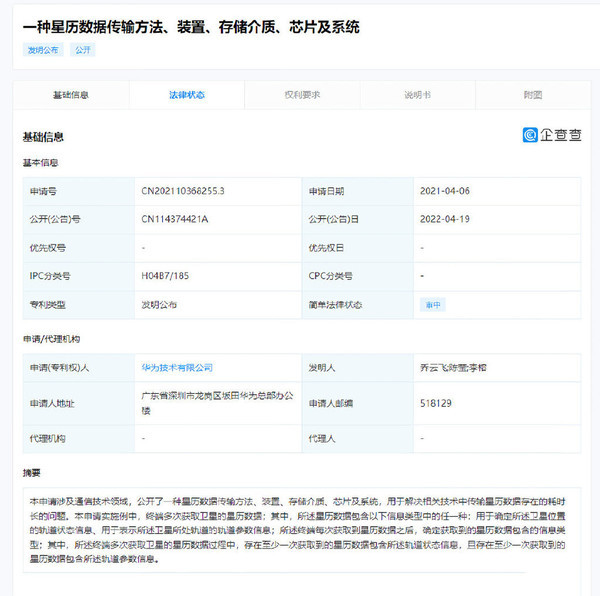Open the 附图 tab
The image size is (600, 596).
click(x=533, y=95)
